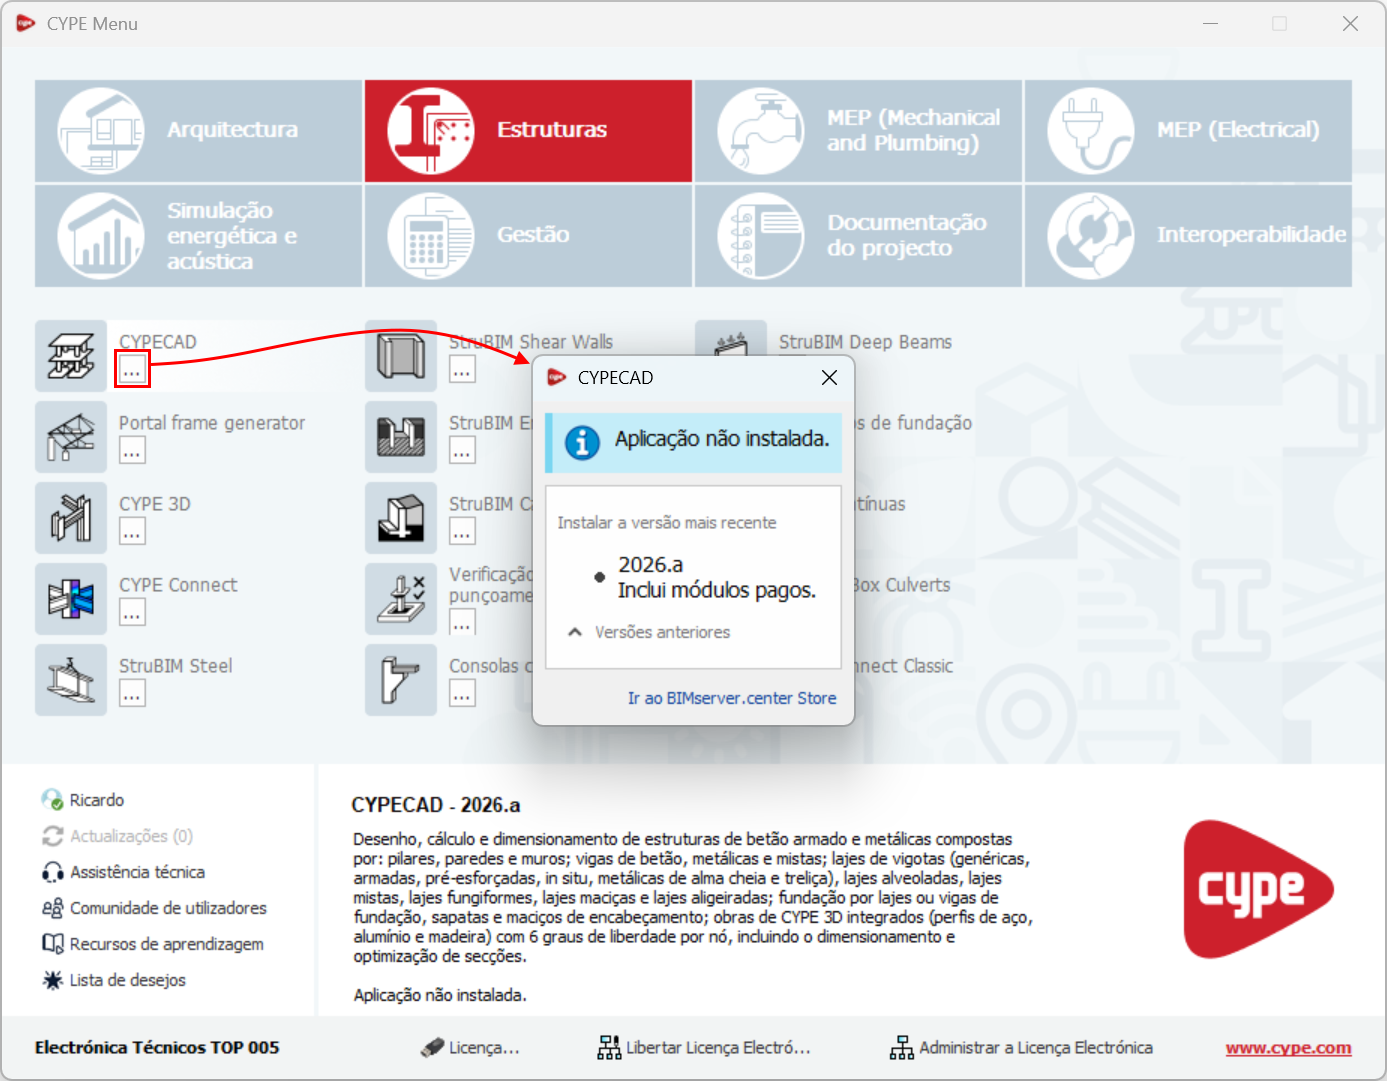Switch to the Arquitectura category tab
The image size is (1387, 1081).
point(198,131)
